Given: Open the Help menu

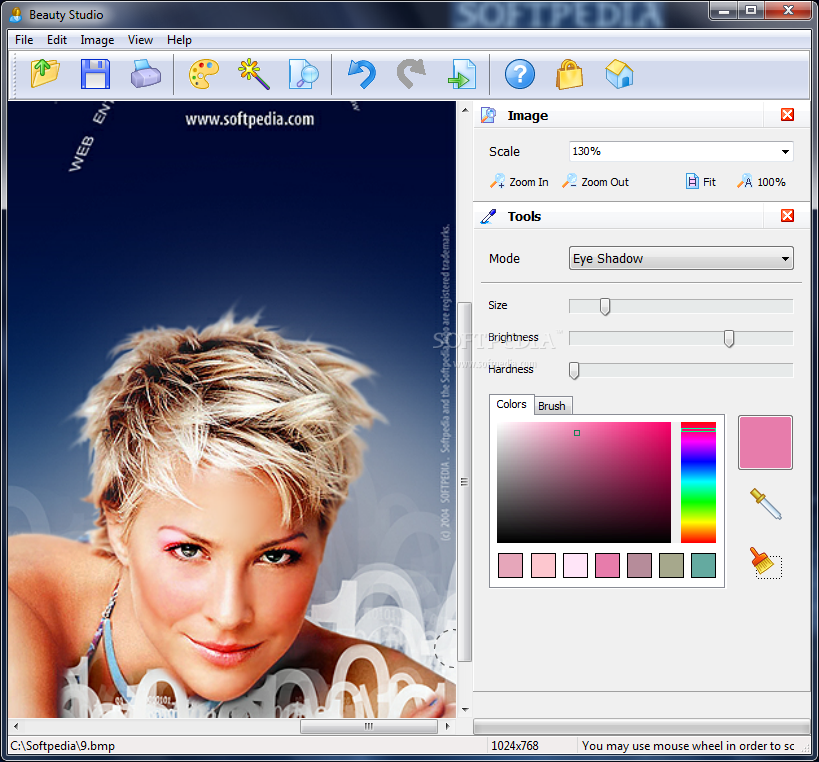Looking at the screenshot, I should coord(179,40).
